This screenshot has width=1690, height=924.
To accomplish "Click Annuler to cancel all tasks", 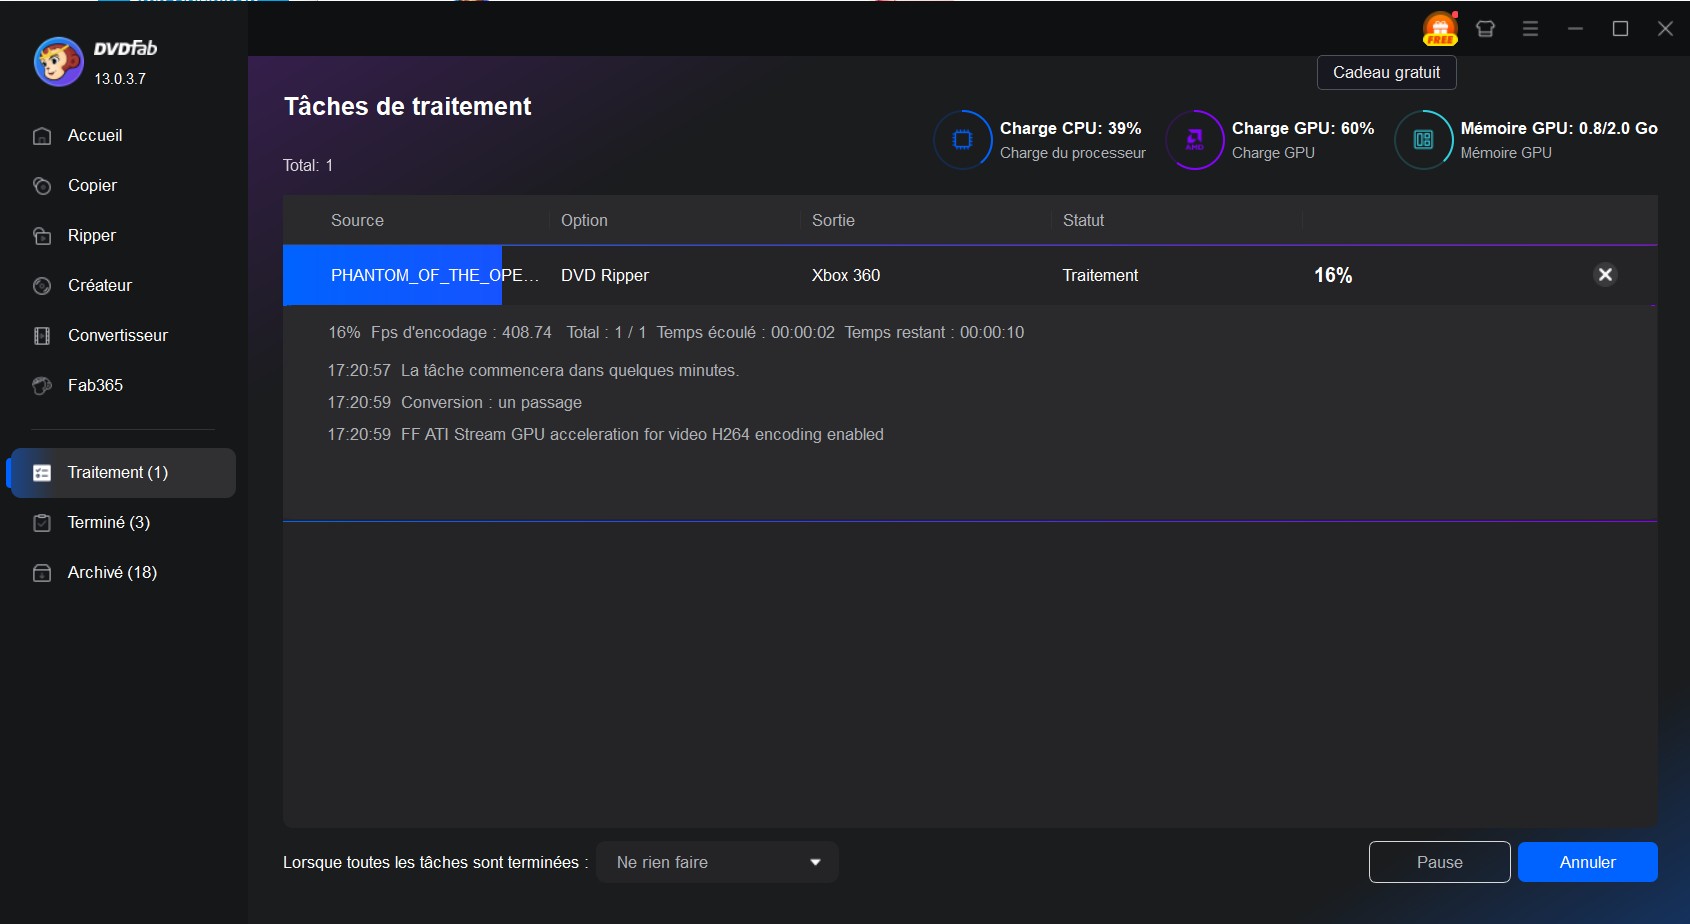I will (x=1587, y=861).
